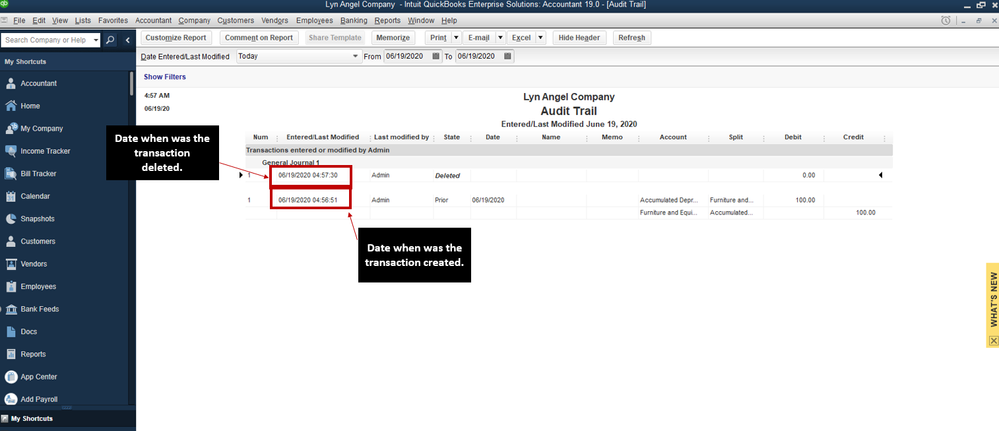Click the E-mail button
Screen dimensions: 999x431
[478, 38]
